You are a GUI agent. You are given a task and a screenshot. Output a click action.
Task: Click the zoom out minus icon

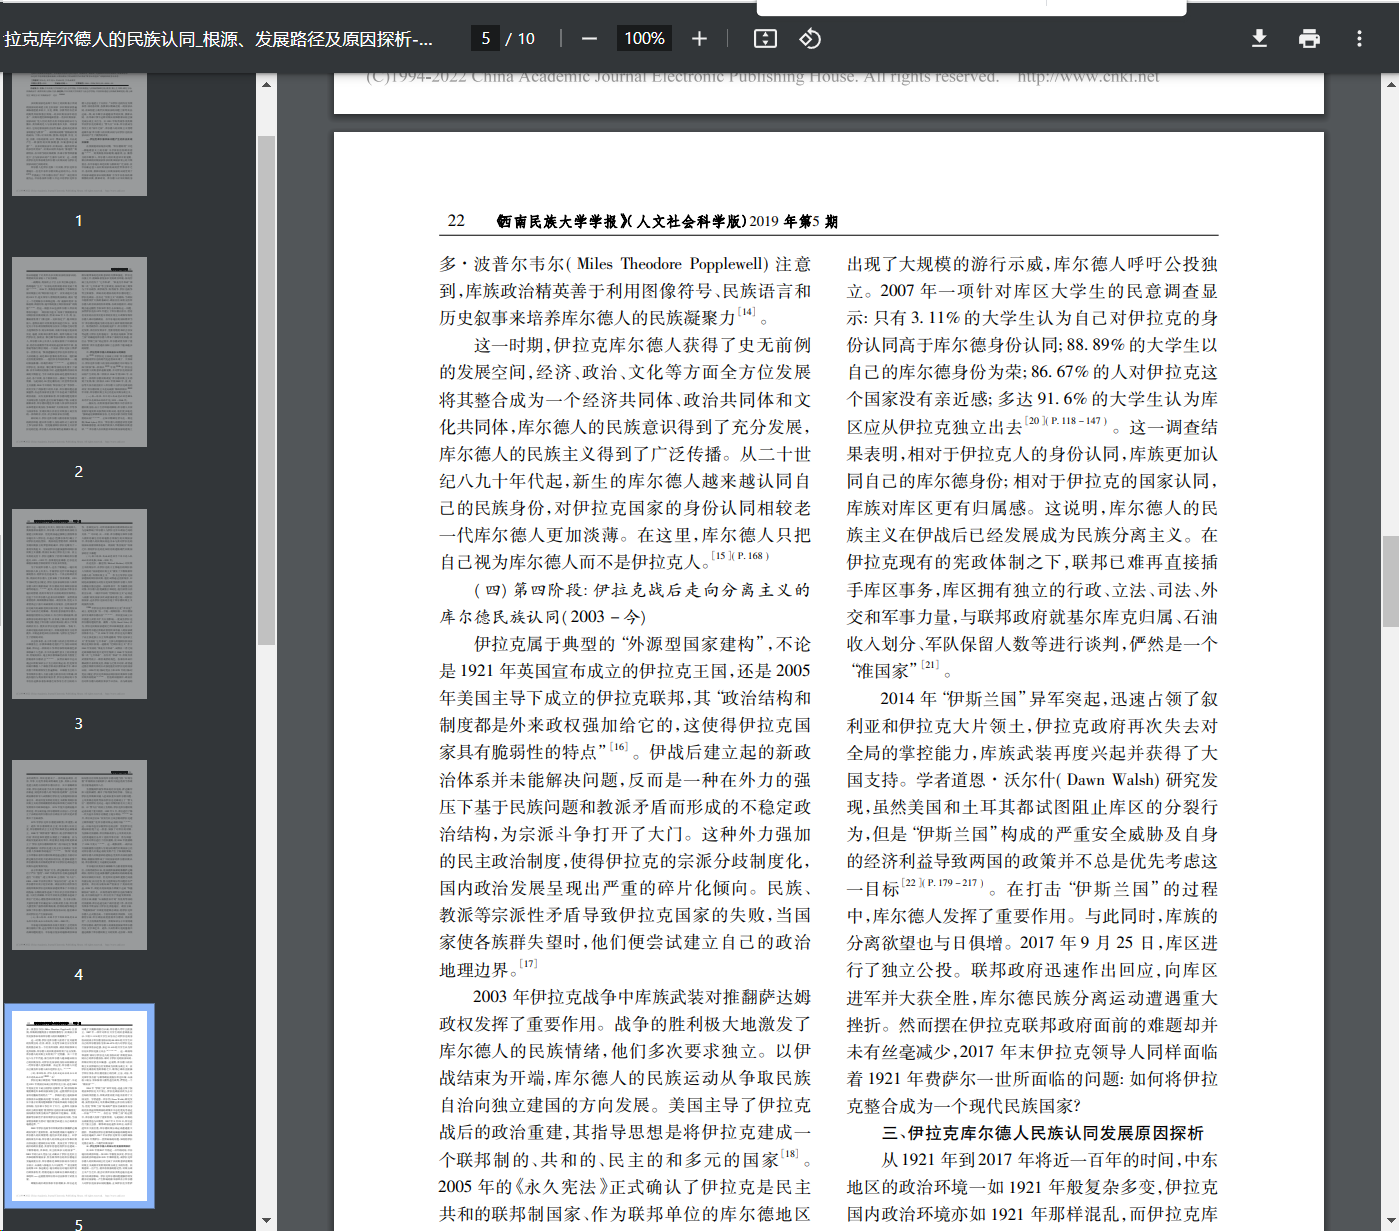pyautogui.click(x=589, y=39)
